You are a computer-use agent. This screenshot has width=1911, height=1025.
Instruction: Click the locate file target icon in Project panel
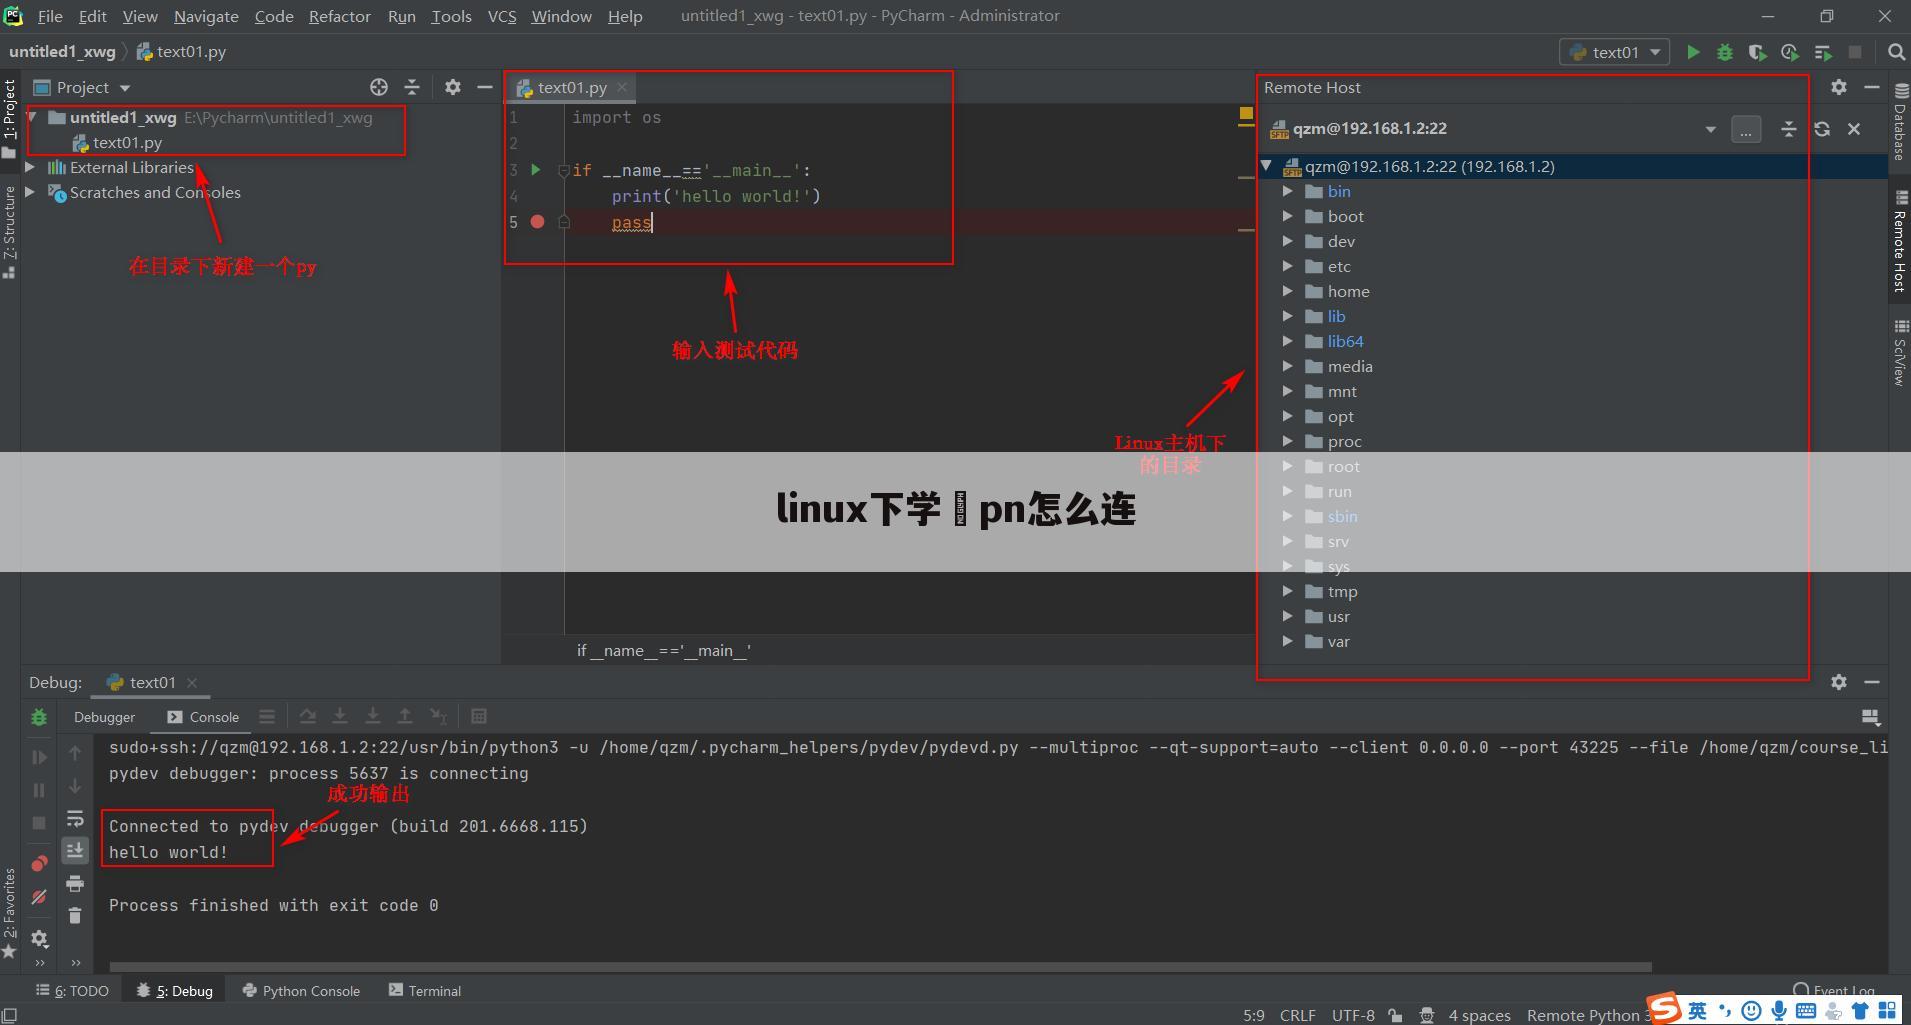(379, 87)
